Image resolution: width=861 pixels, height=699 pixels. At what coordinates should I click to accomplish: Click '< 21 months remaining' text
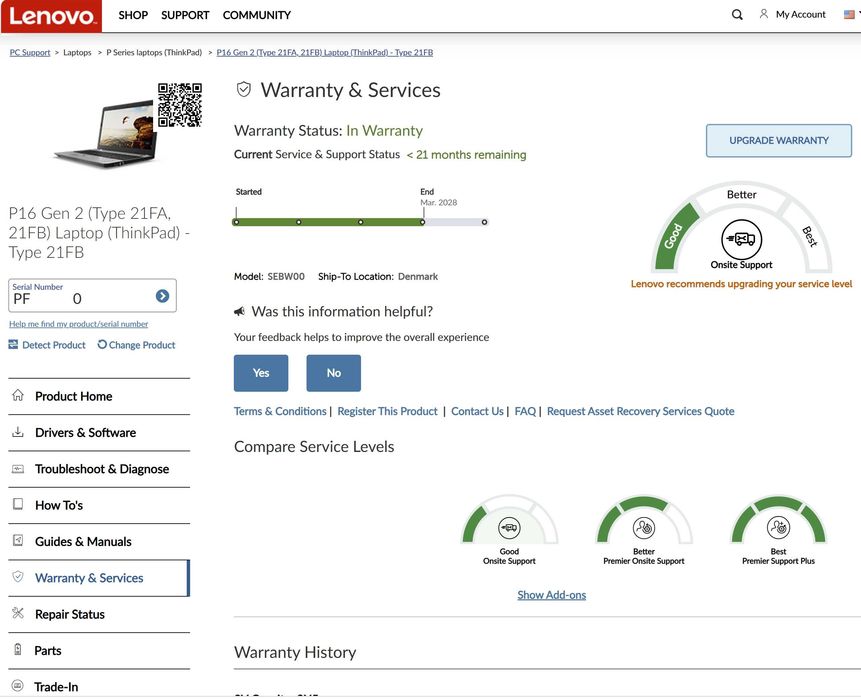pos(466,155)
